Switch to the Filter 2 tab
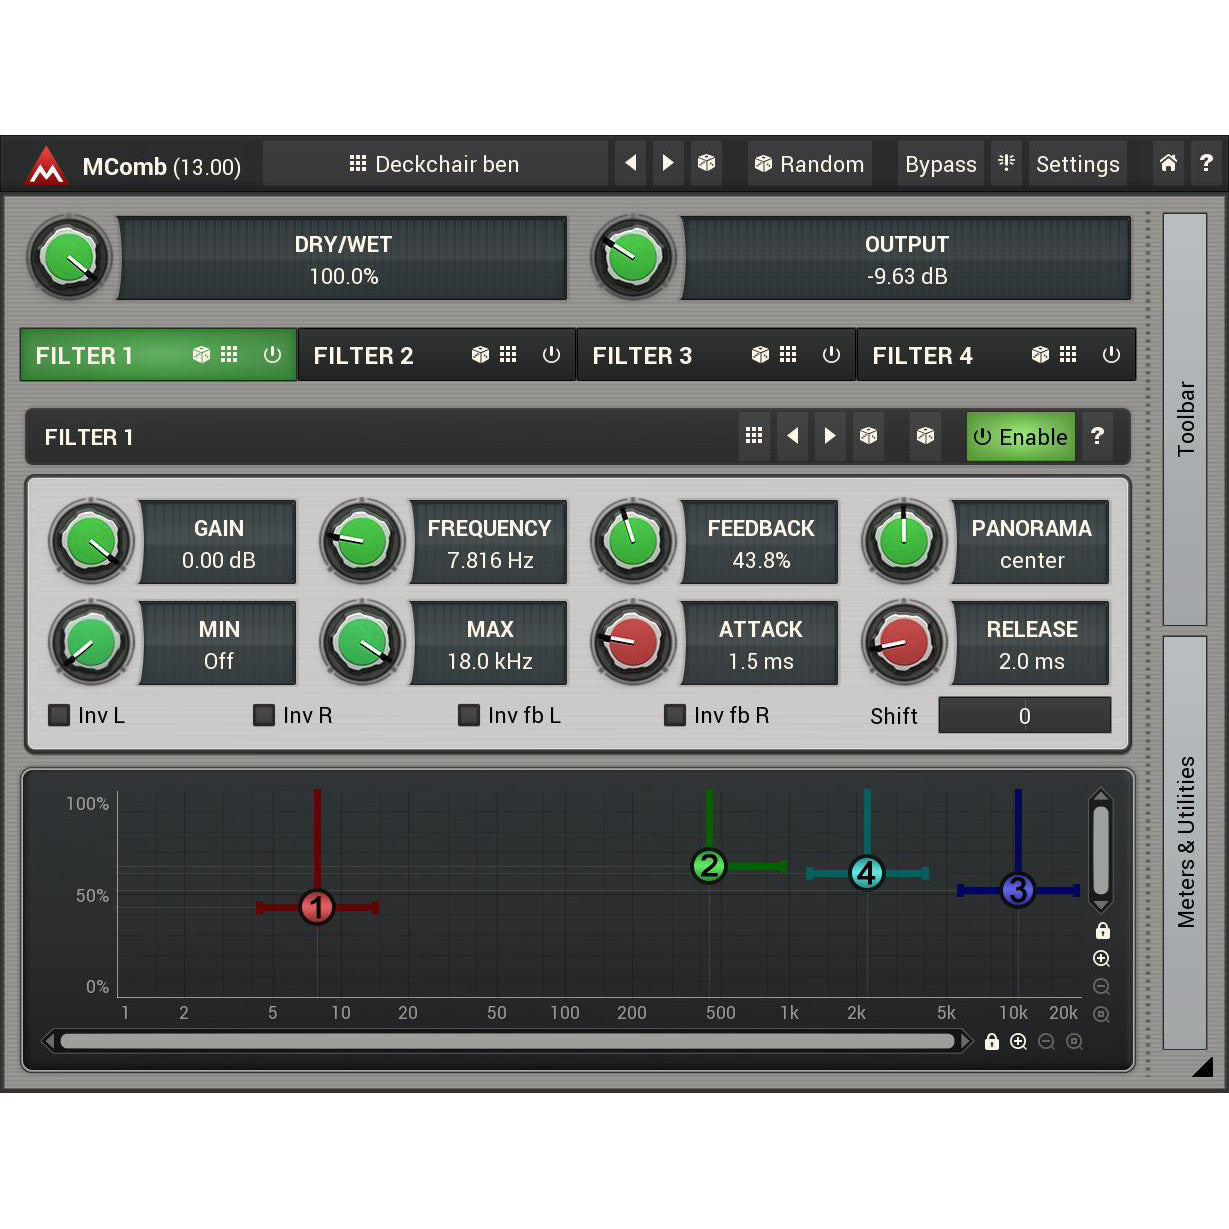Screen dimensions: 1229x1229 363,354
